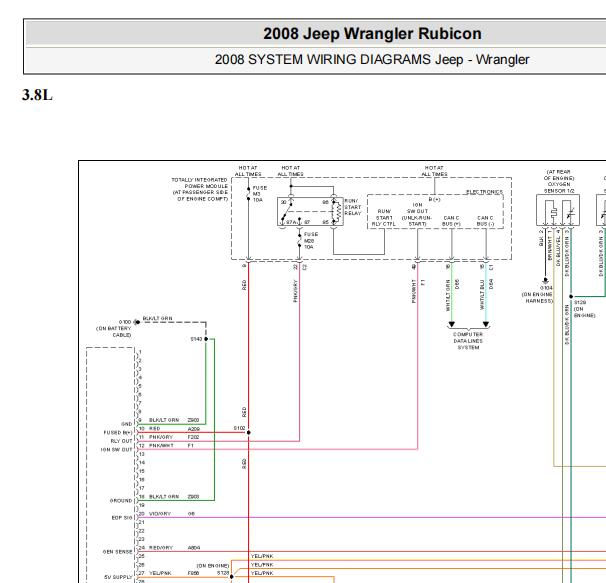Click the "WHT/LT BLU" vertical wire label
The width and height of the screenshot is (606, 583).
[x=482, y=295]
